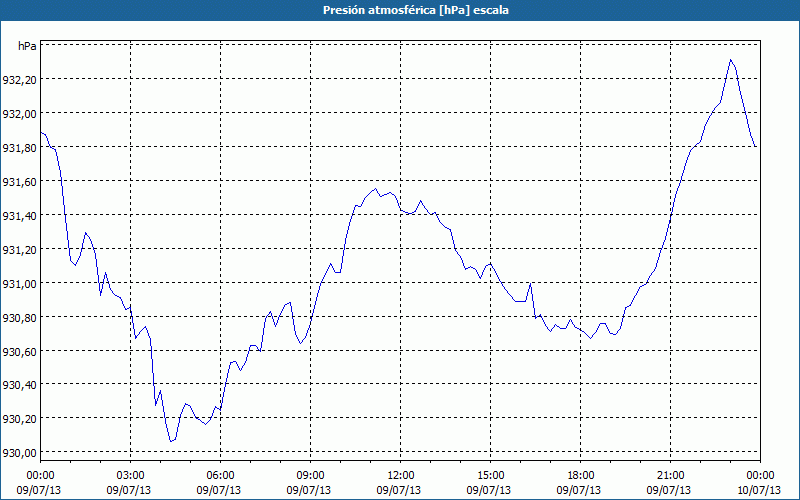This screenshot has width=800, height=500.
Task: Click the 'hPa' unit label
Action: coord(27,46)
